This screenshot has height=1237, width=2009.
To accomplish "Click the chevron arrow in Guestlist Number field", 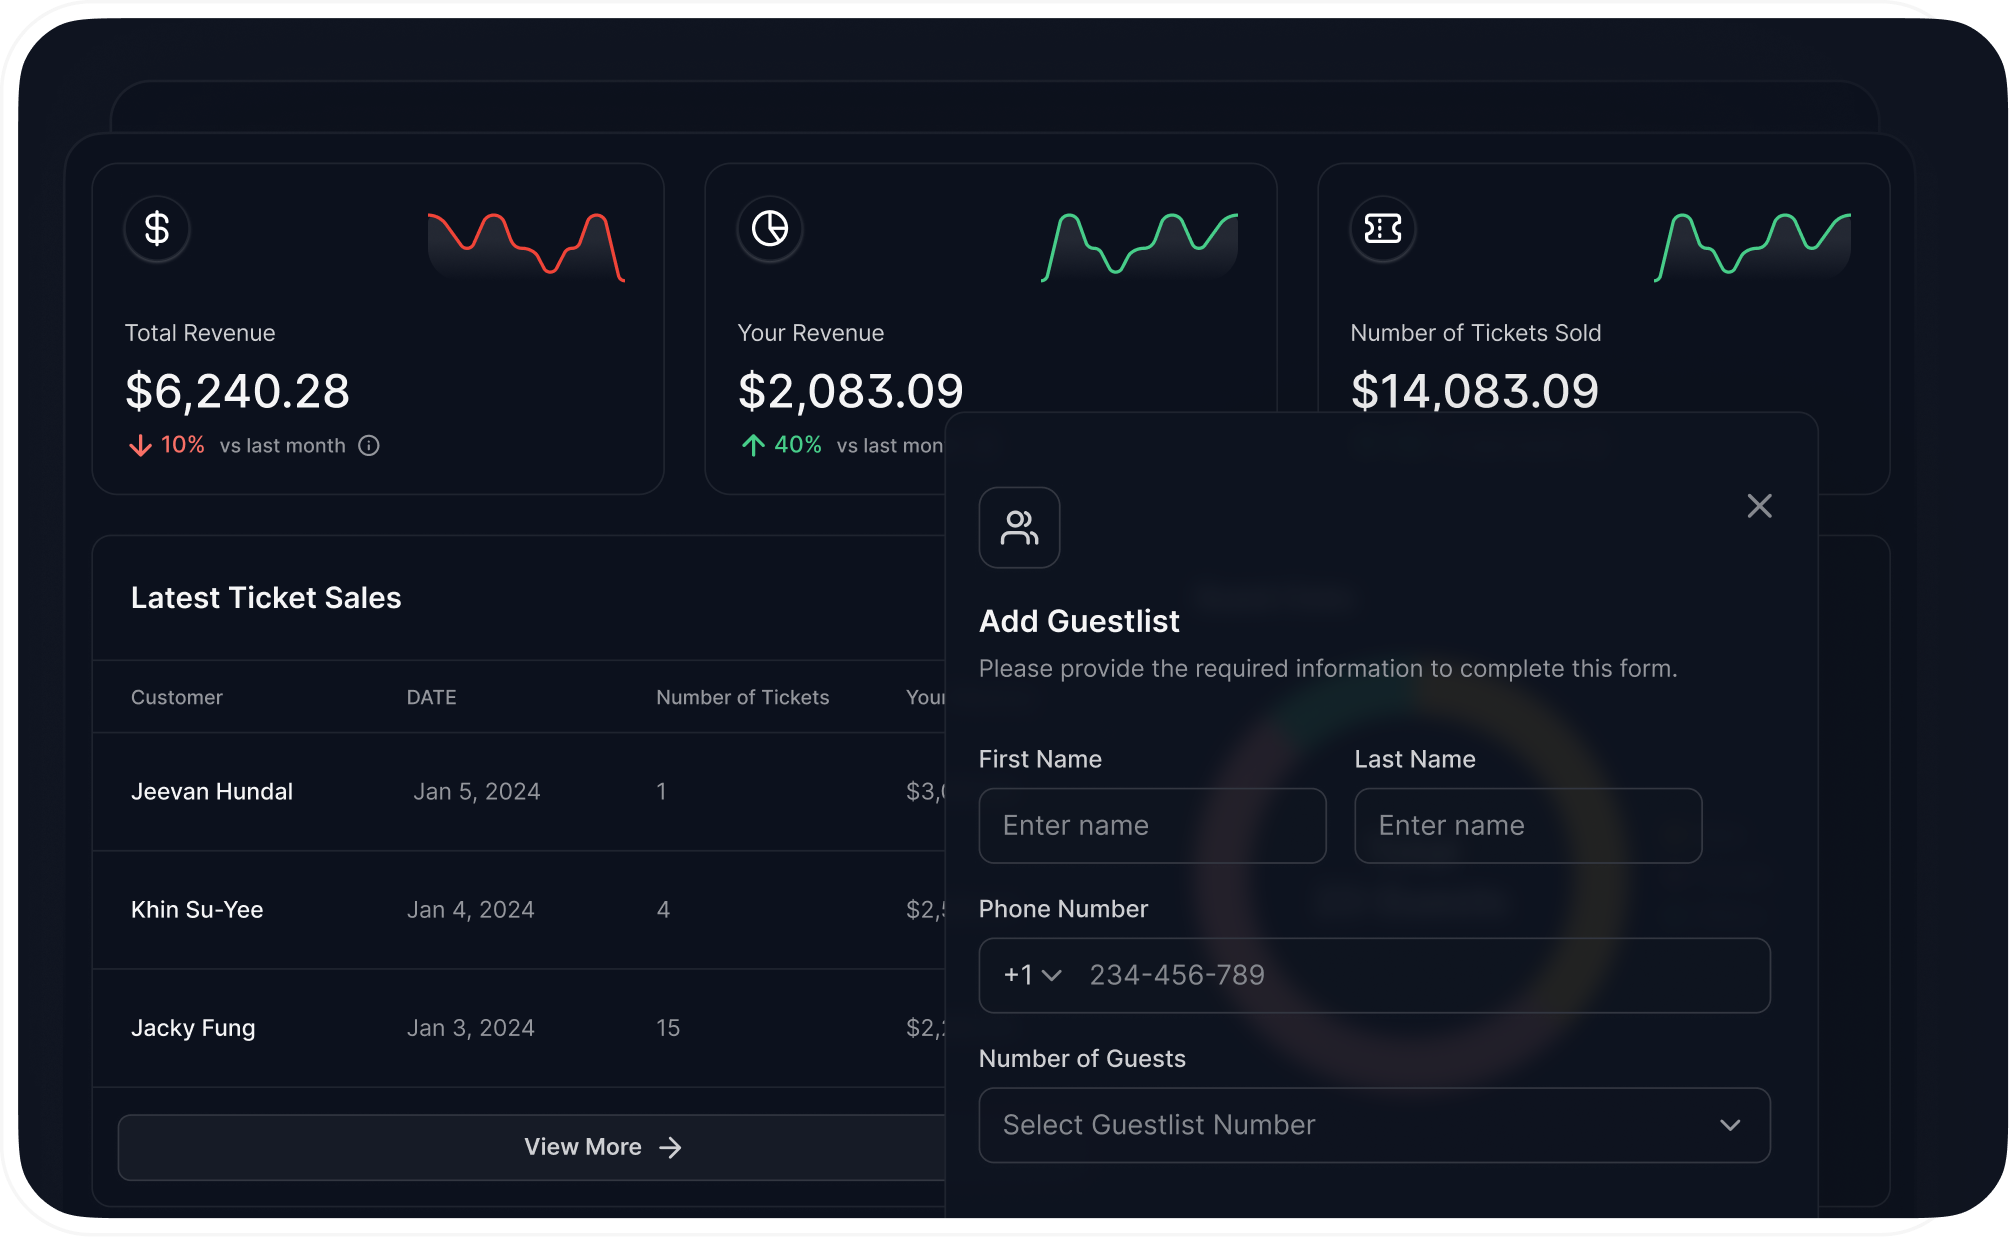I will pyautogui.click(x=1730, y=1125).
